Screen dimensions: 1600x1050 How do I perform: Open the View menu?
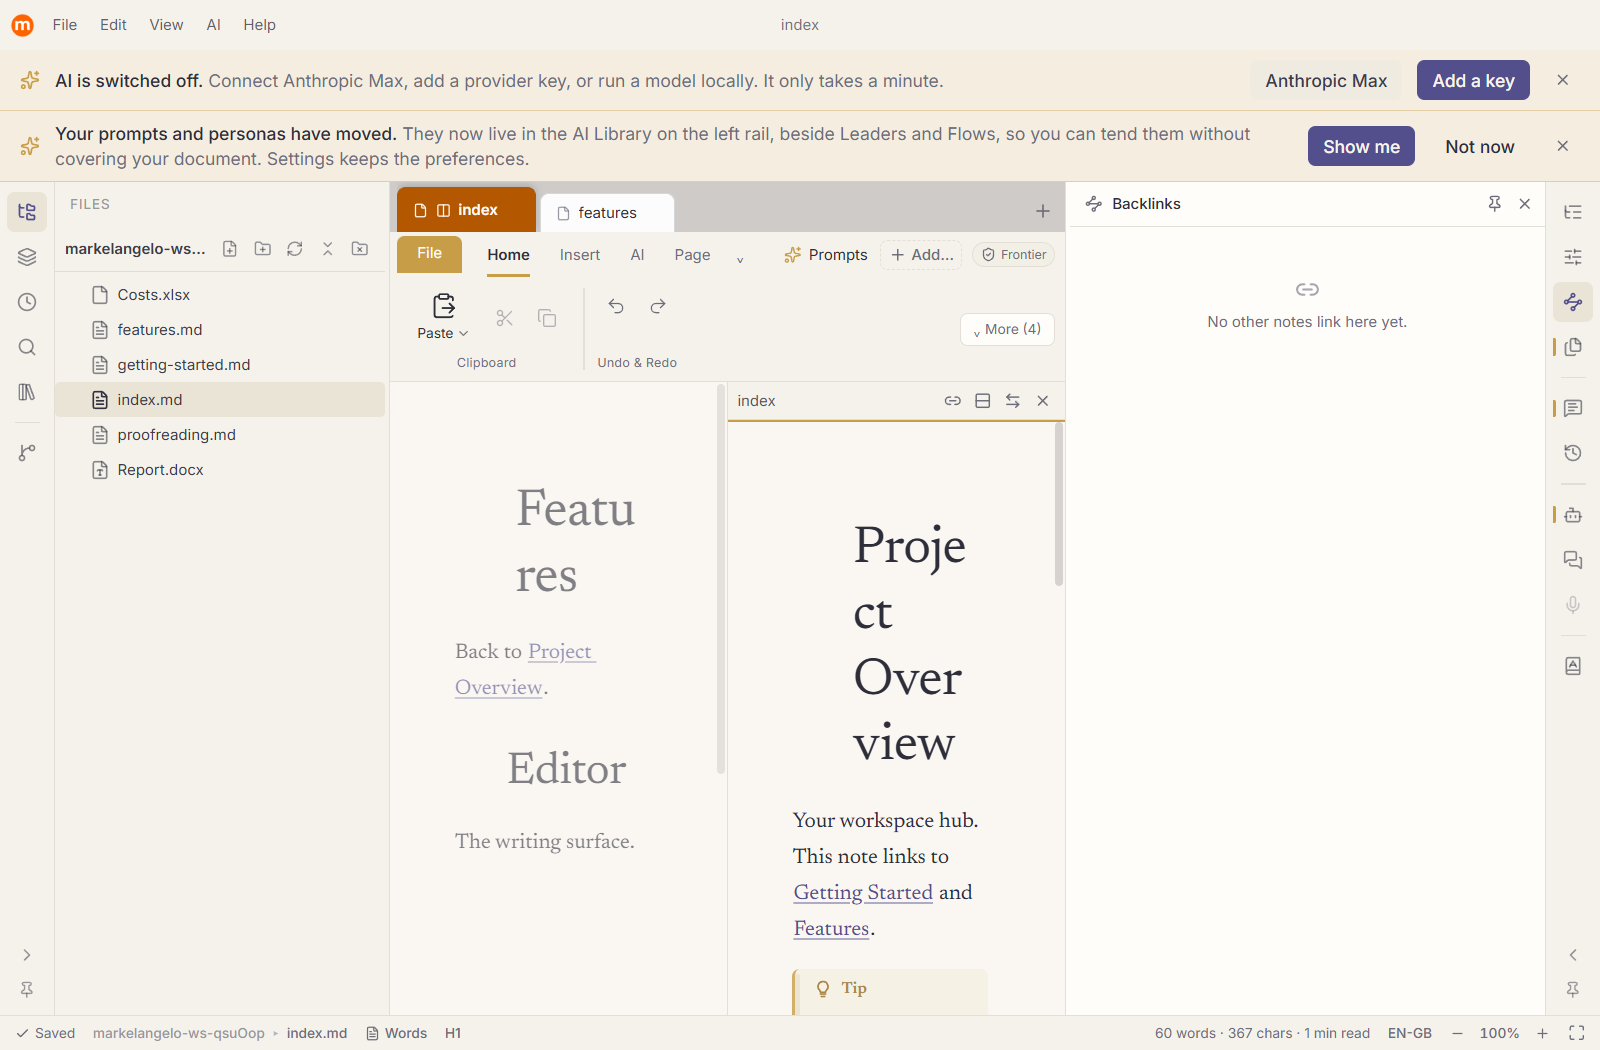pyautogui.click(x=166, y=25)
